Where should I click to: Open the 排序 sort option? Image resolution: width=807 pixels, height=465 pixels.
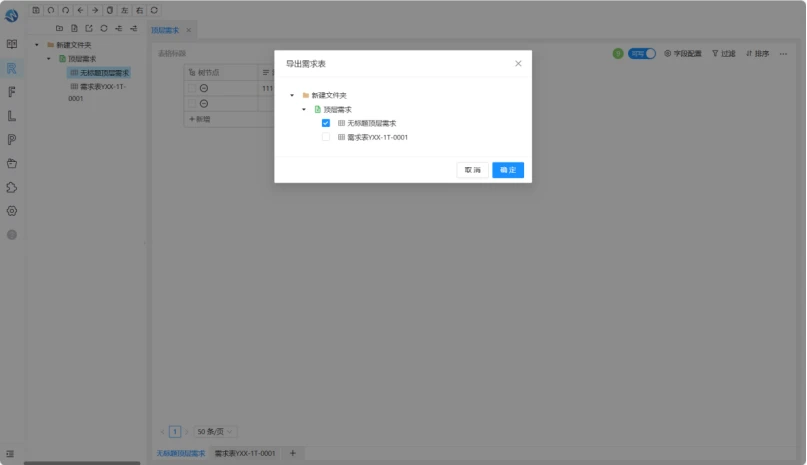(x=758, y=54)
